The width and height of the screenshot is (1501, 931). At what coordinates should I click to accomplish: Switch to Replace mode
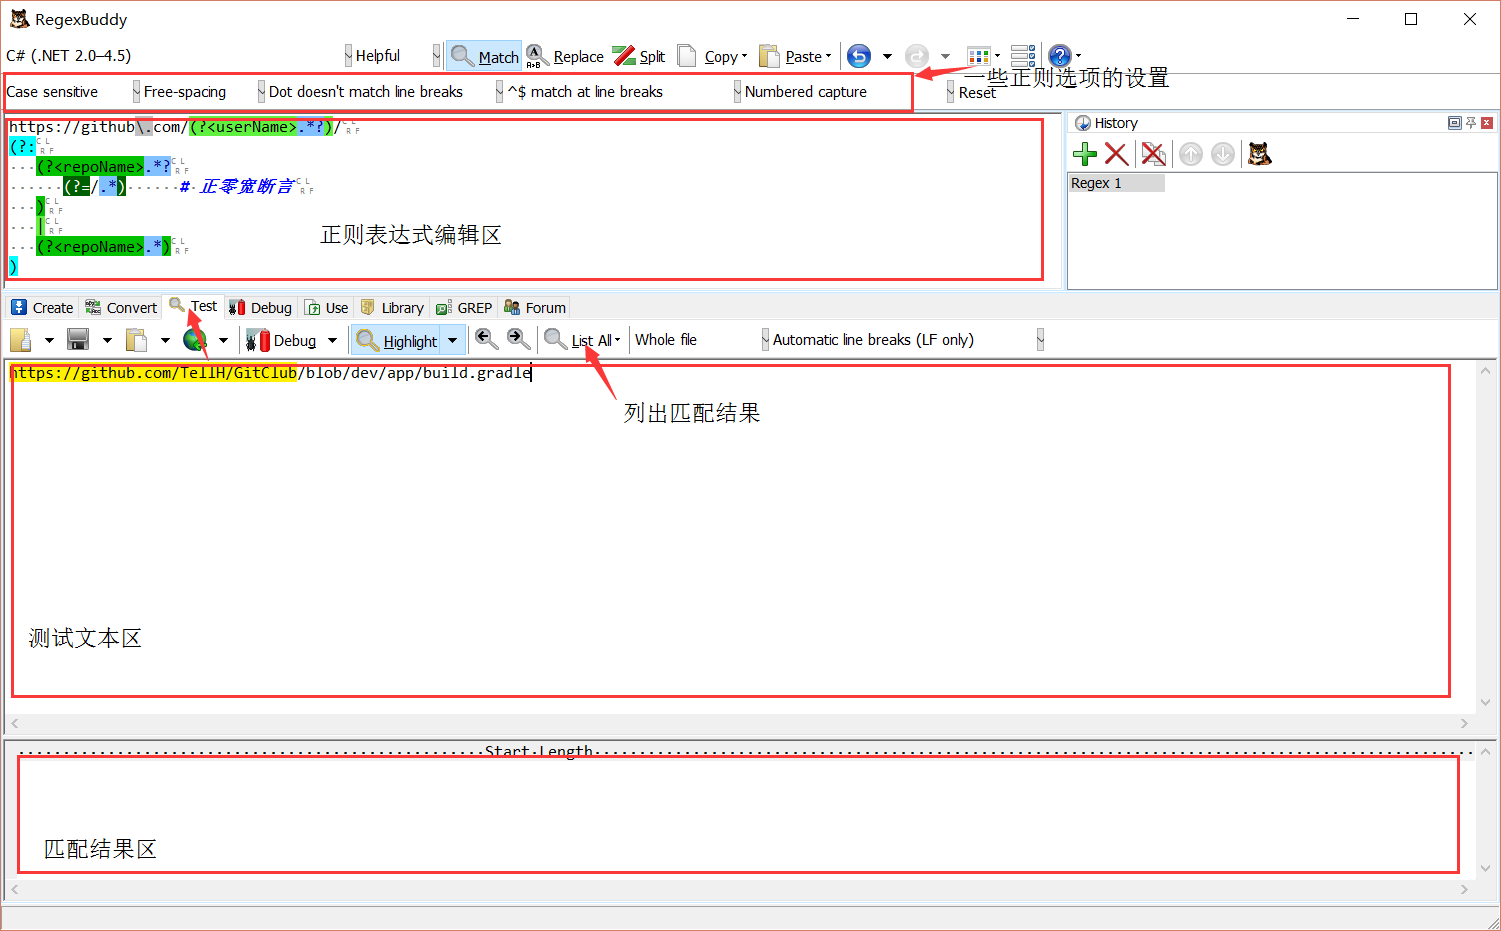click(565, 56)
